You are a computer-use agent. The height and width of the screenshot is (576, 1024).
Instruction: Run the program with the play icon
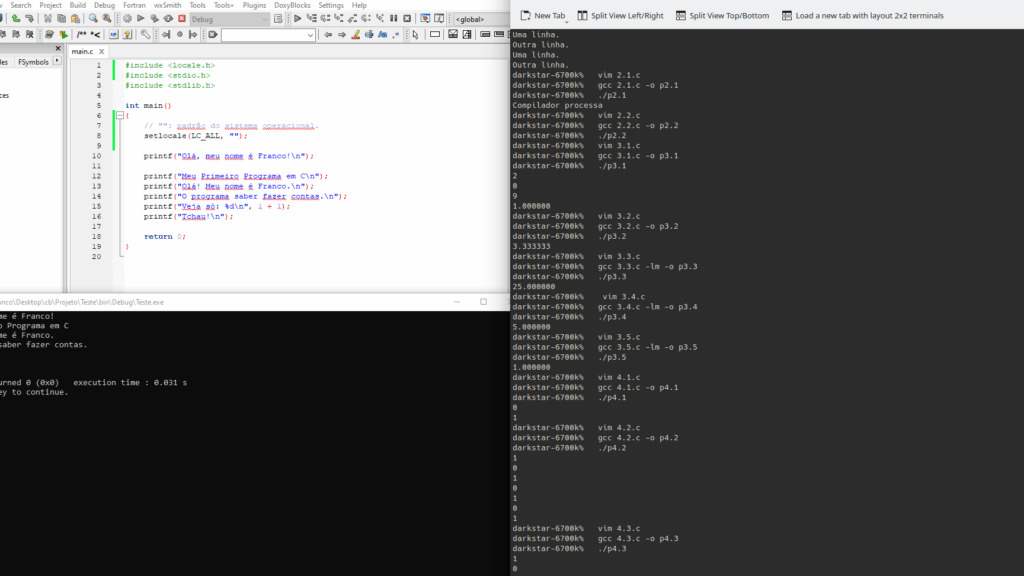point(140,19)
